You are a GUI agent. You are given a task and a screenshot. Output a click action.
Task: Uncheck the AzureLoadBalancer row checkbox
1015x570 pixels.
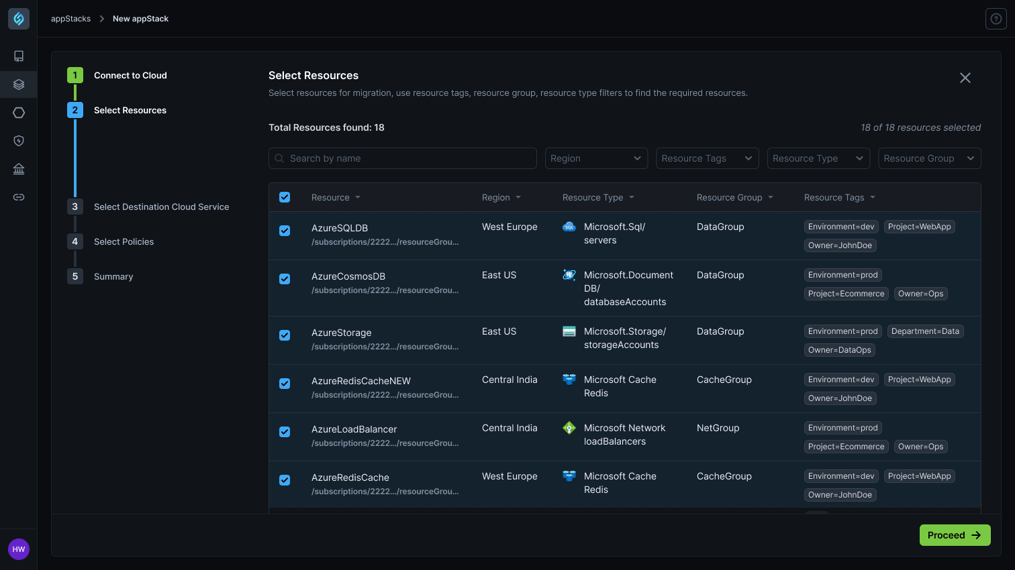(285, 432)
